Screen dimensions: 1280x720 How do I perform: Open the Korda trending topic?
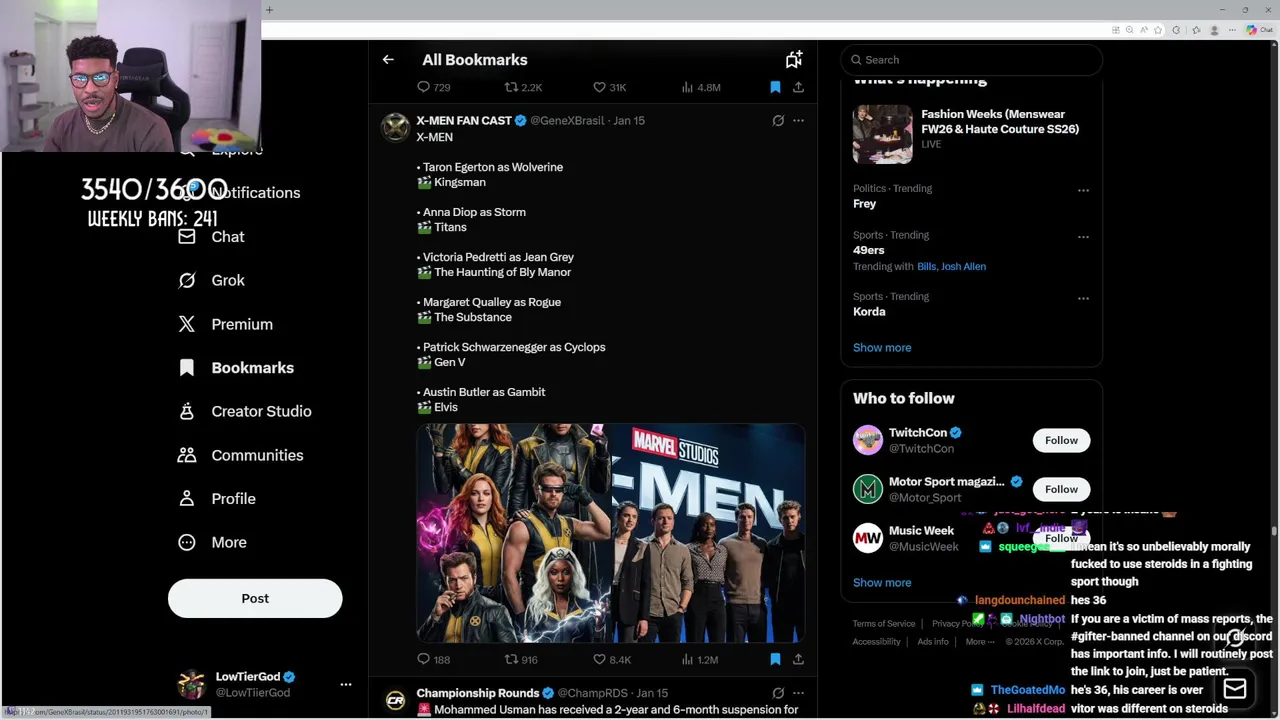point(869,311)
